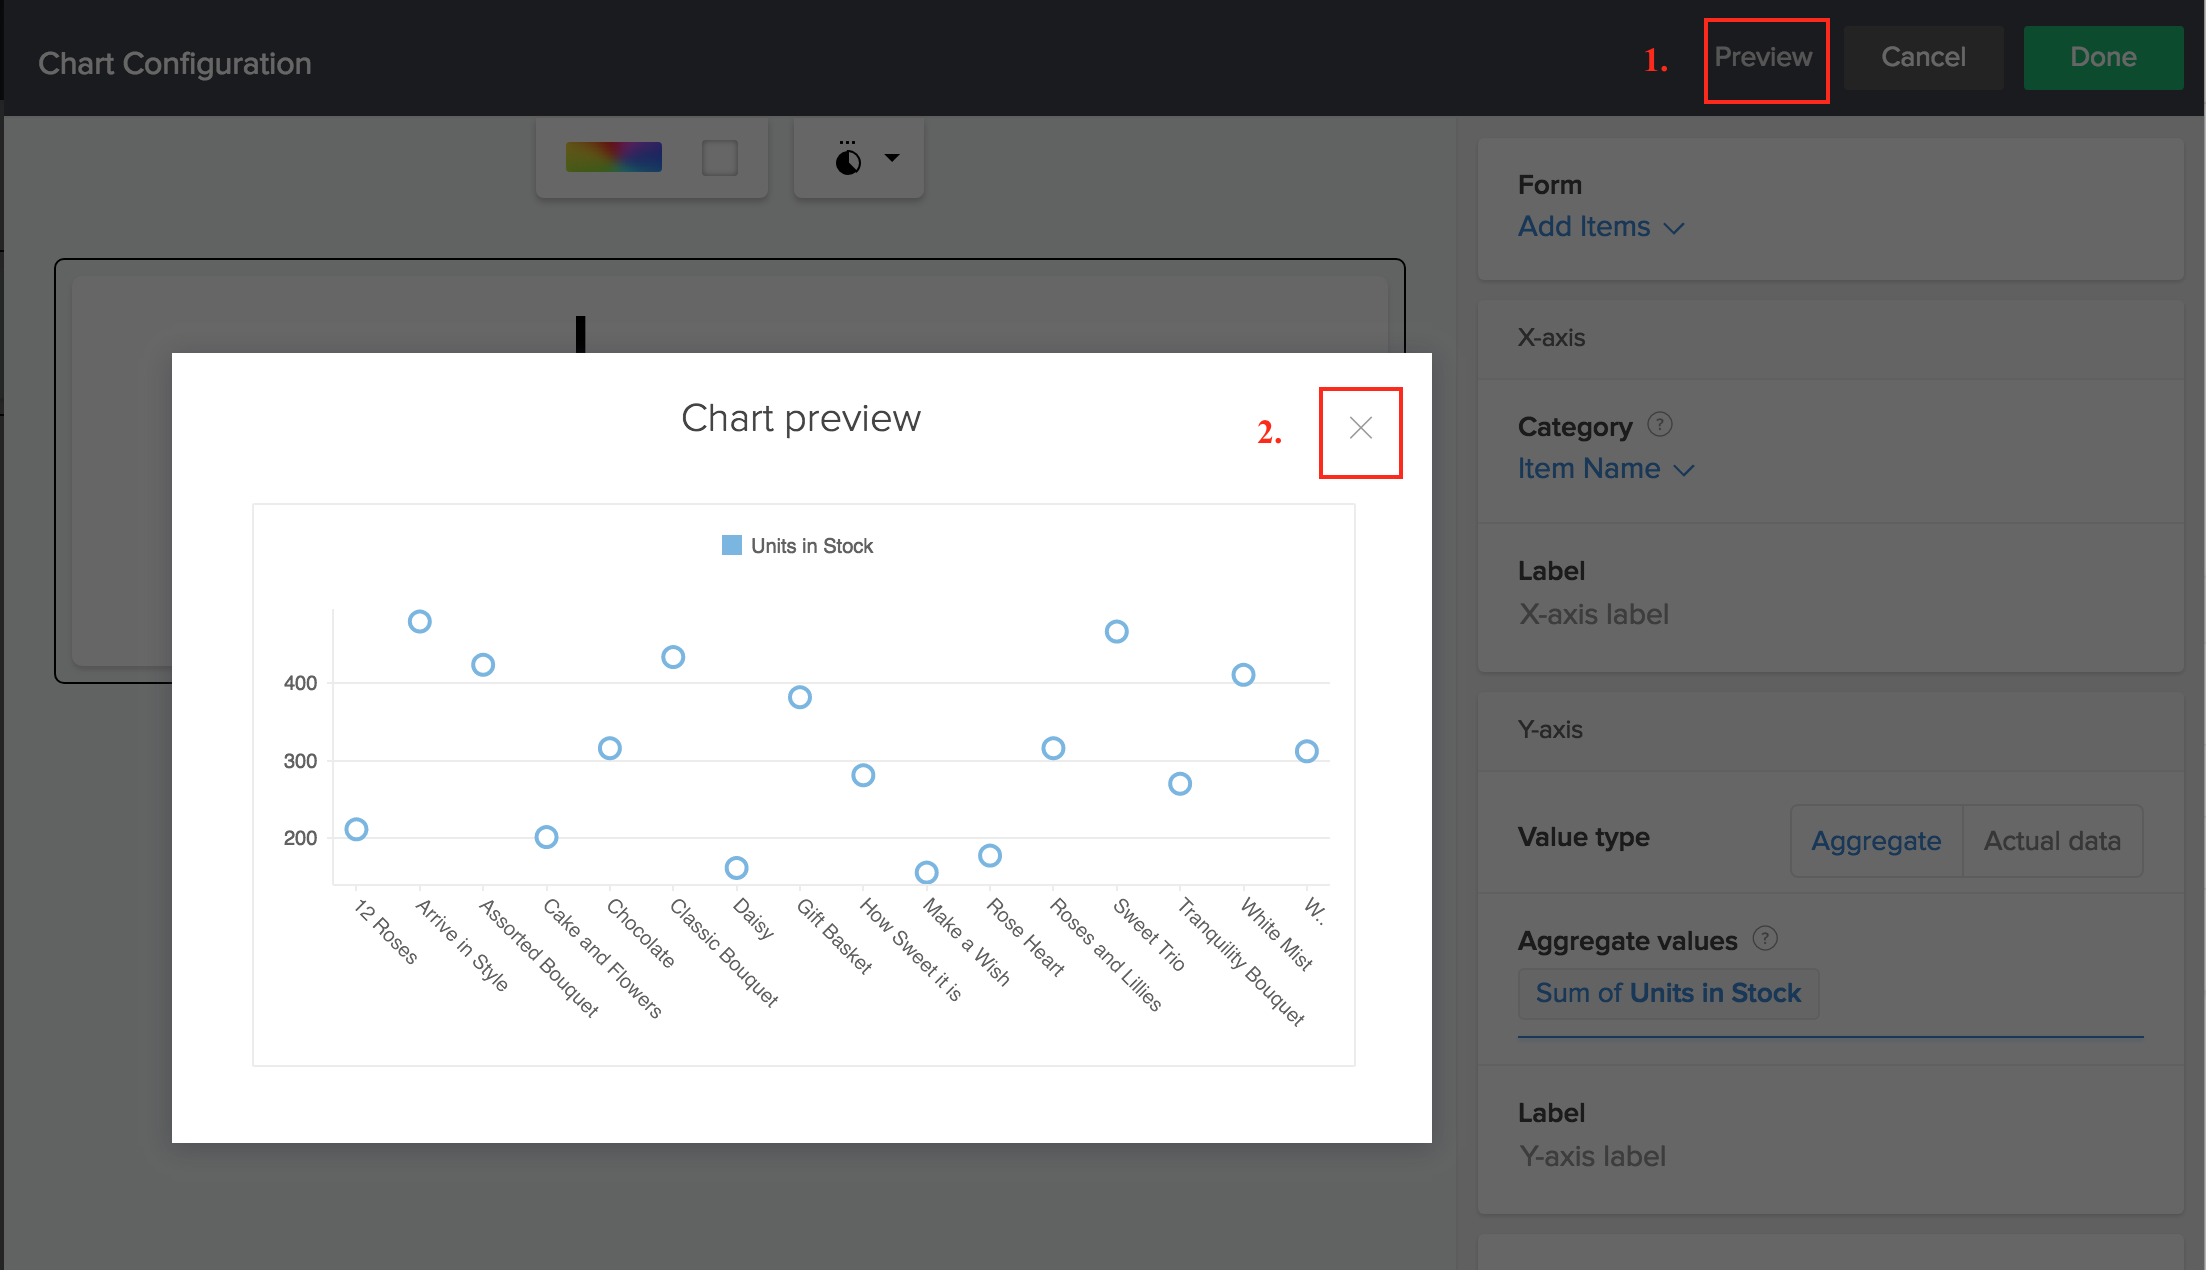
Task: Select Aggregate value type
Action: coord(1876,841)
